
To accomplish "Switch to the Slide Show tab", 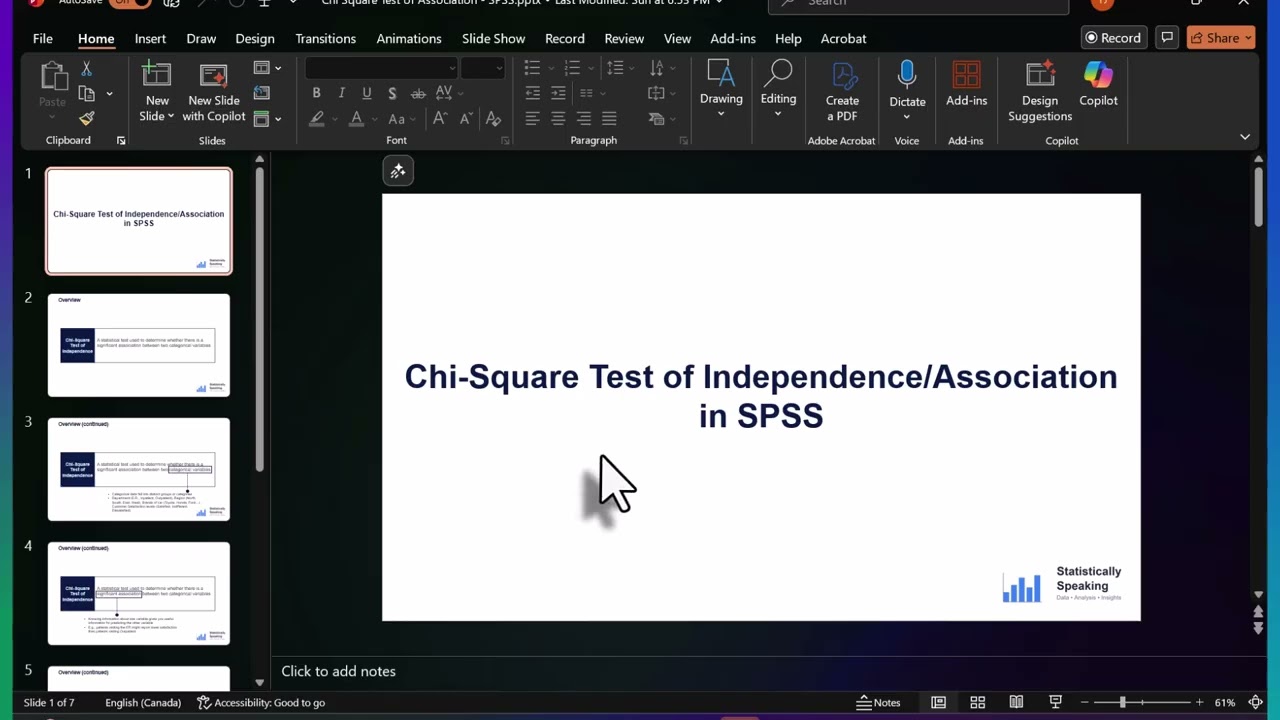I will [493, 38].
